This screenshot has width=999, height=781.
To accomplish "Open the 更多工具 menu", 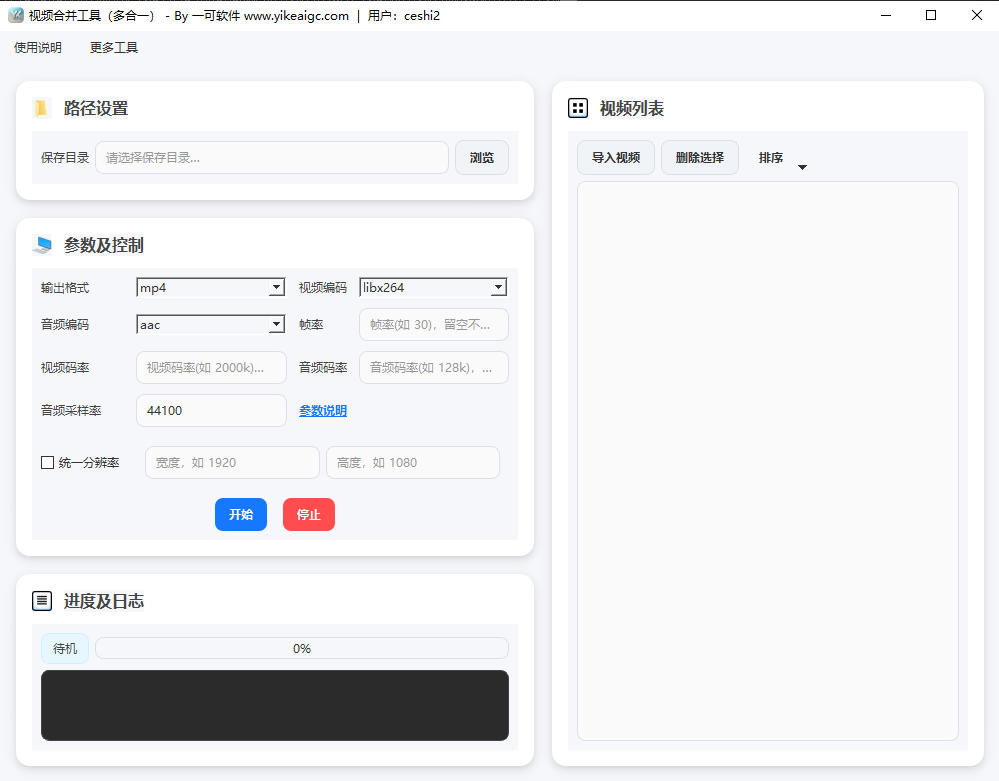I will [112, 47].
